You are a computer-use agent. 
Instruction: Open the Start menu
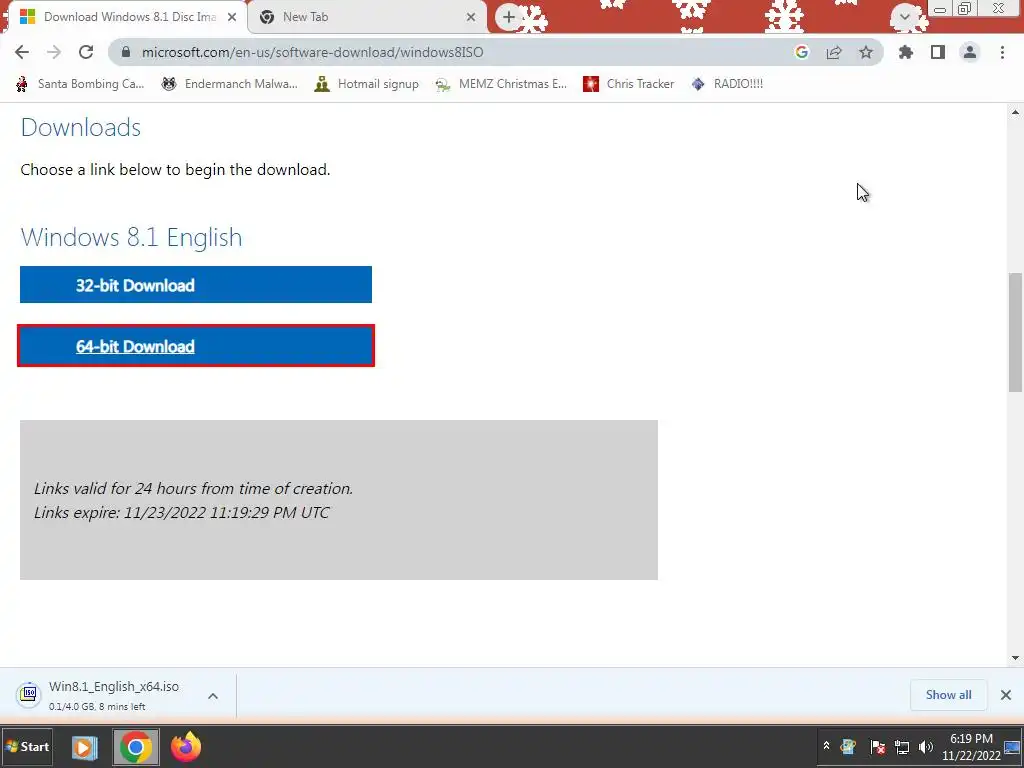[x=27, y=746]
